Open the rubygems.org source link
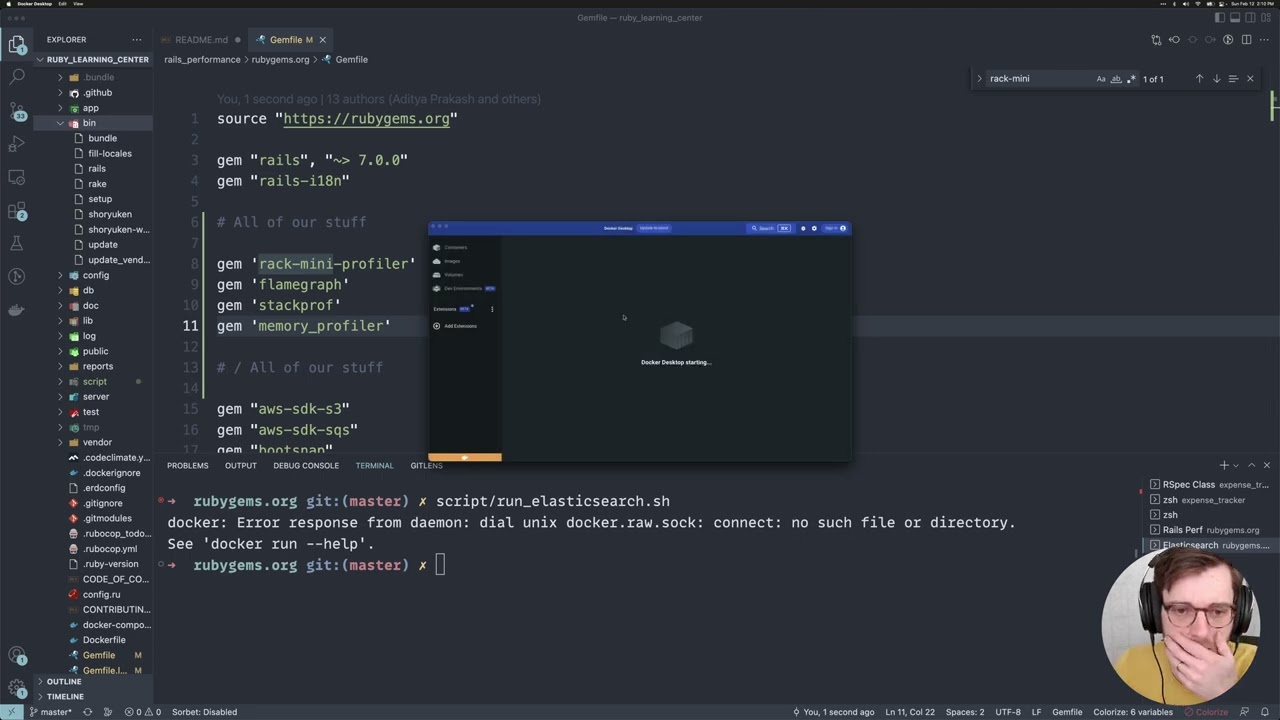Screen dimensions: 1280x720 coord(366,119)
